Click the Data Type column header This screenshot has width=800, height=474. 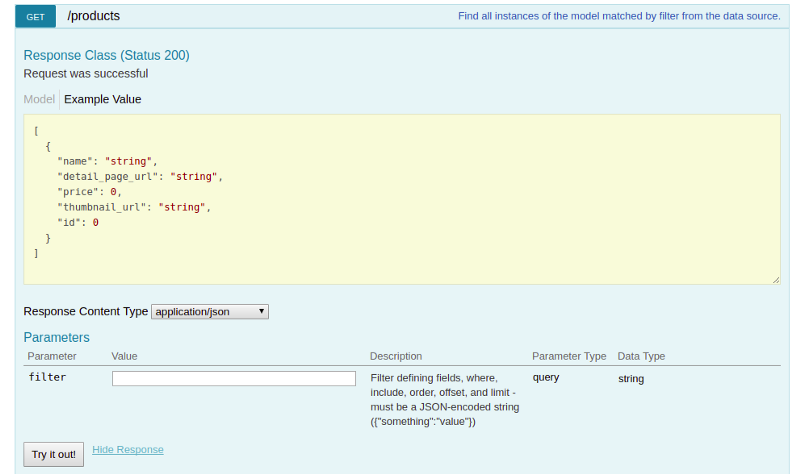tap(641, 356)
